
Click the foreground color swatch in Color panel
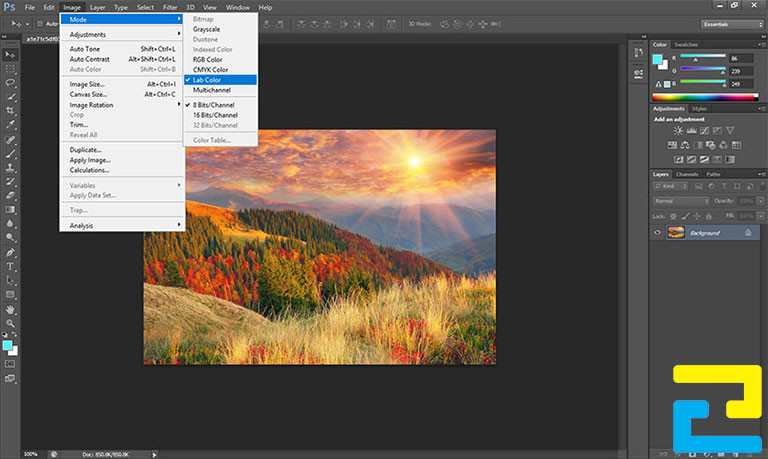[657, 60]
